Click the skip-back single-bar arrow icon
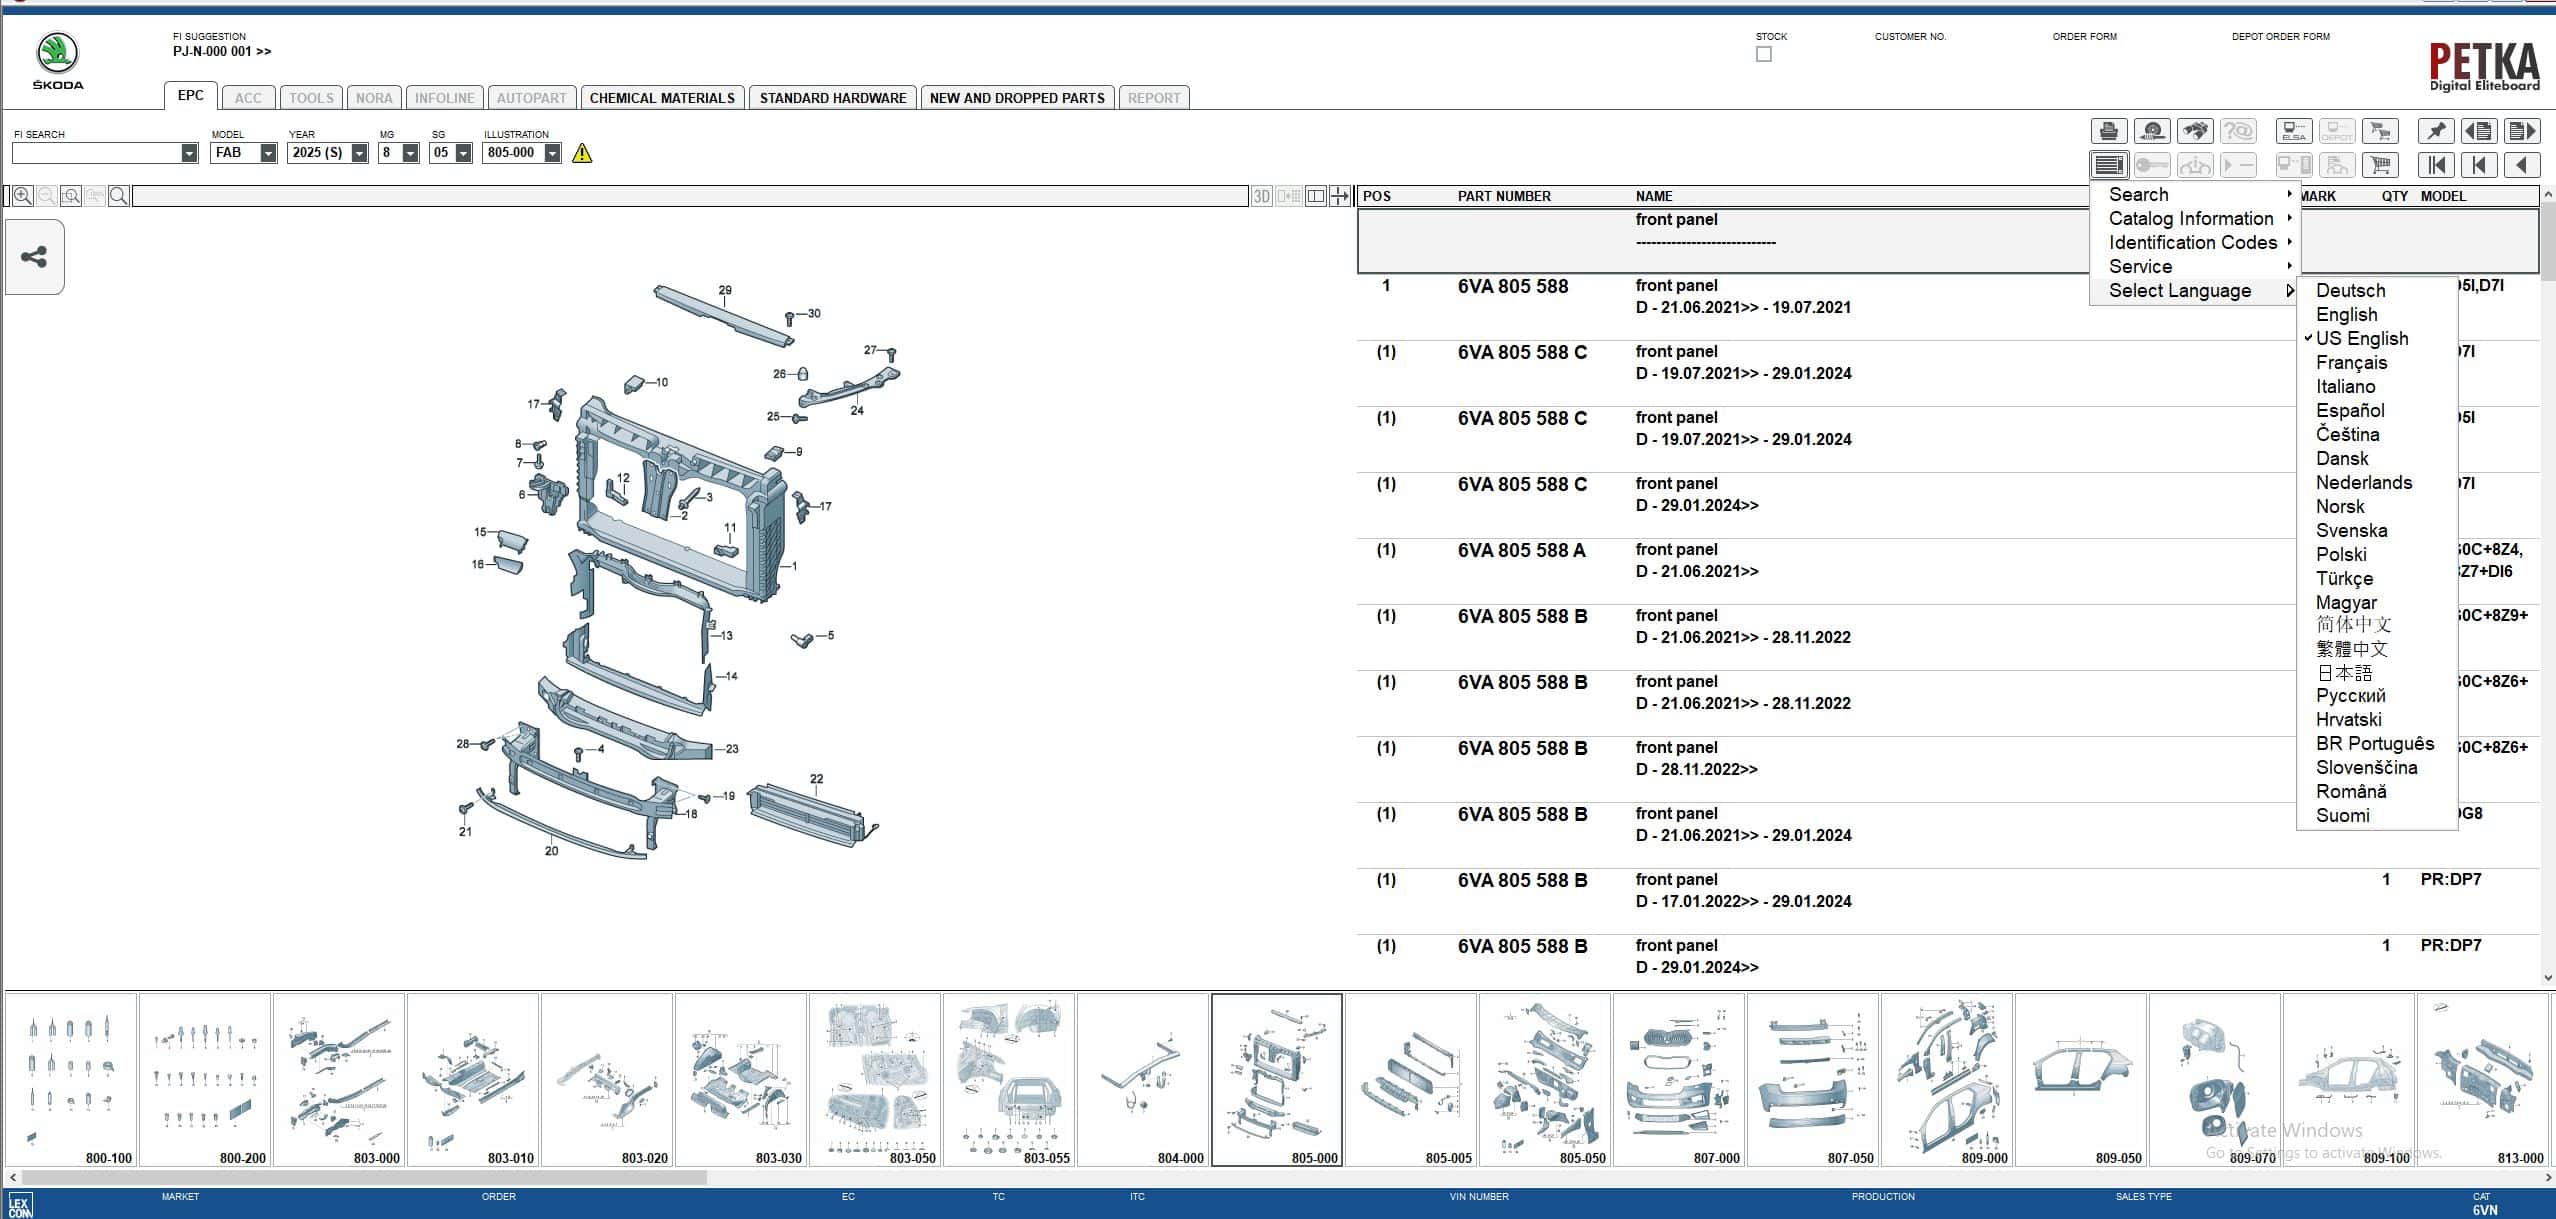This screenshot has width=2556, height=1219. [2479, 165]
